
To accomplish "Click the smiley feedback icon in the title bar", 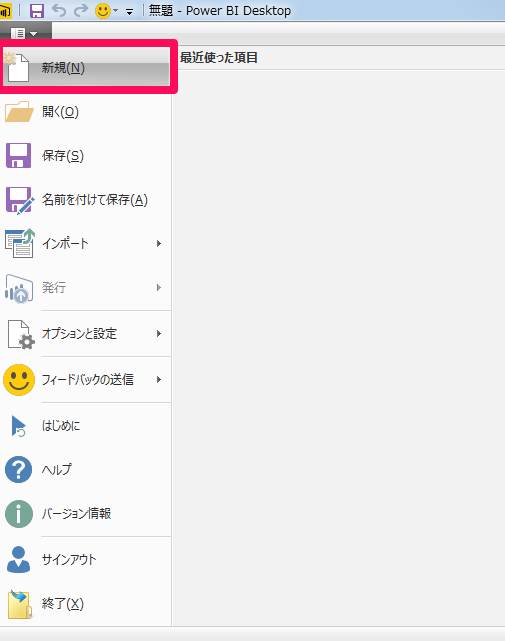I will coord(103,11).
